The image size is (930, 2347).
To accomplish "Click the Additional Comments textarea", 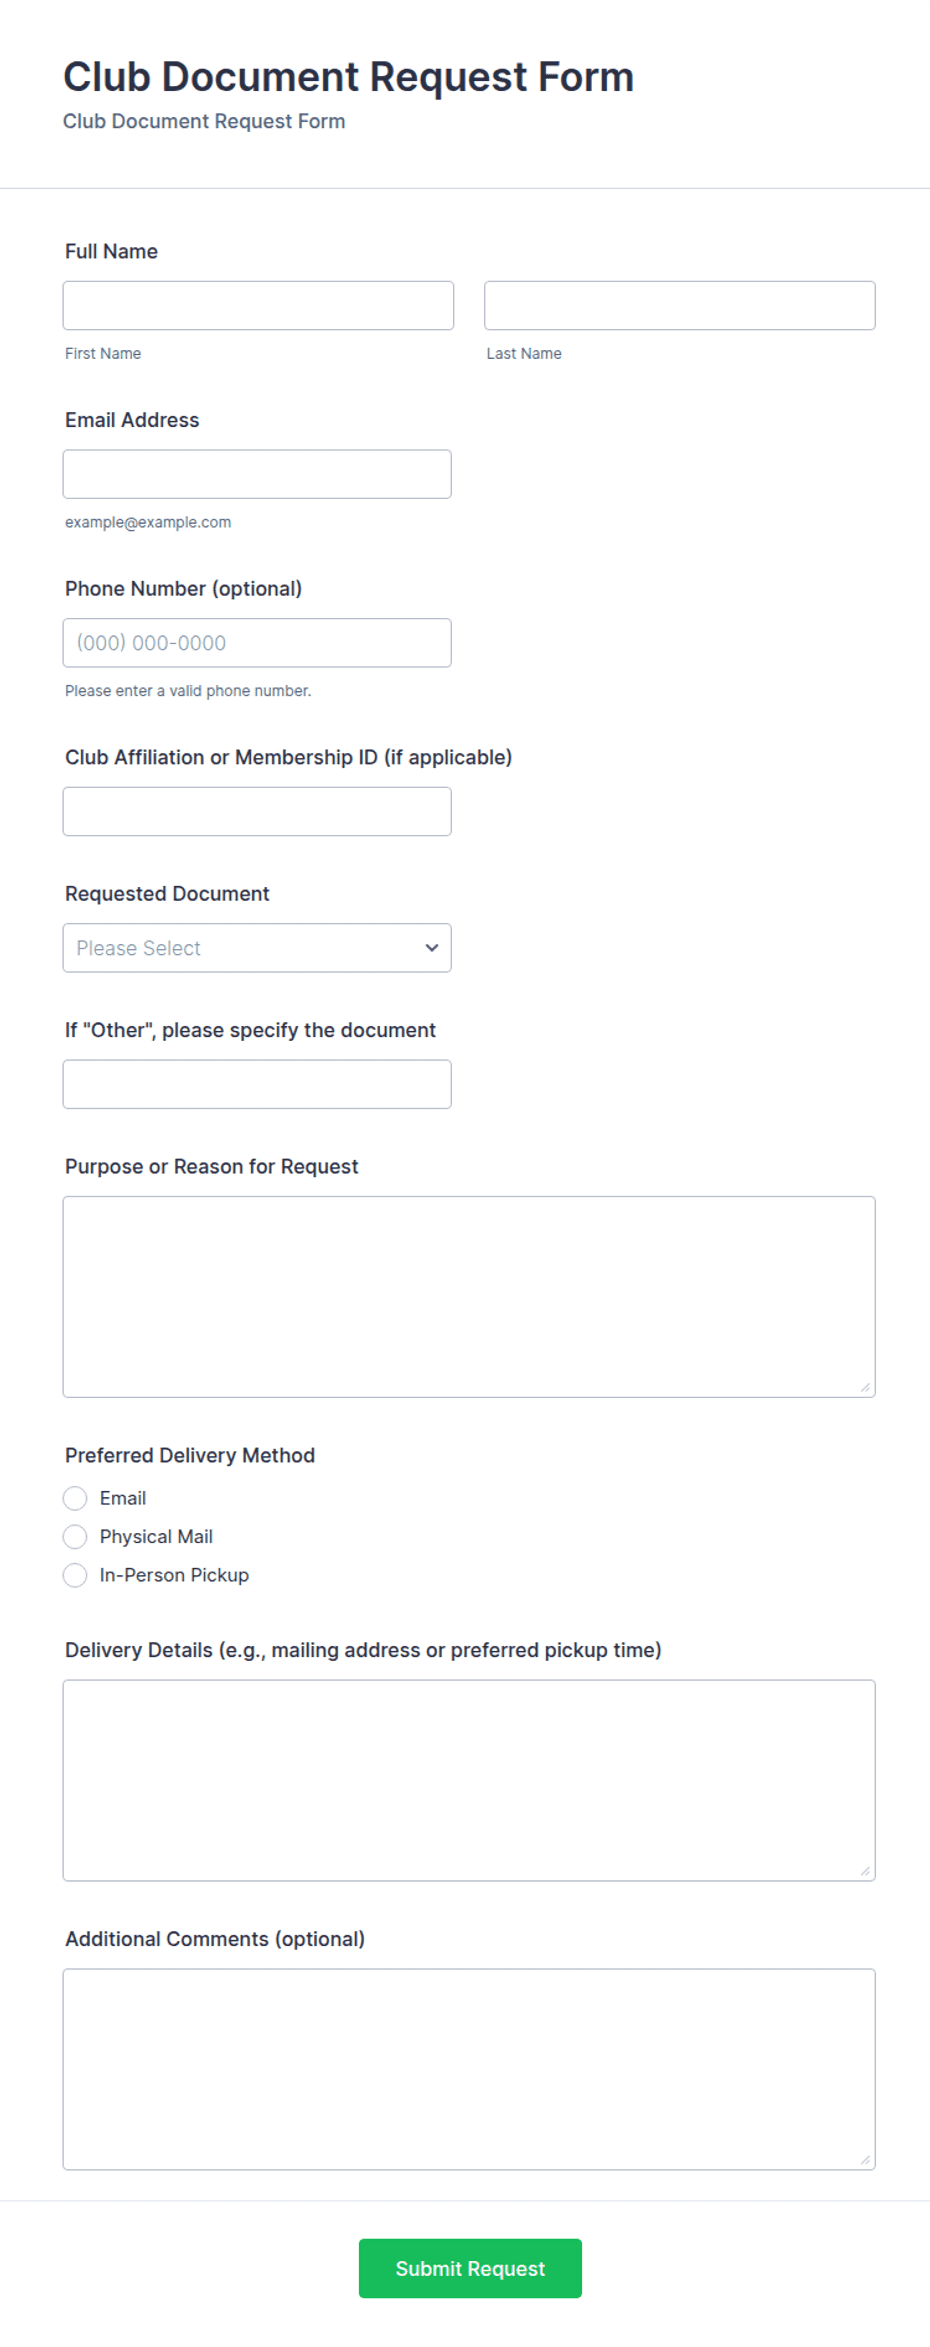I will 469,2069.
